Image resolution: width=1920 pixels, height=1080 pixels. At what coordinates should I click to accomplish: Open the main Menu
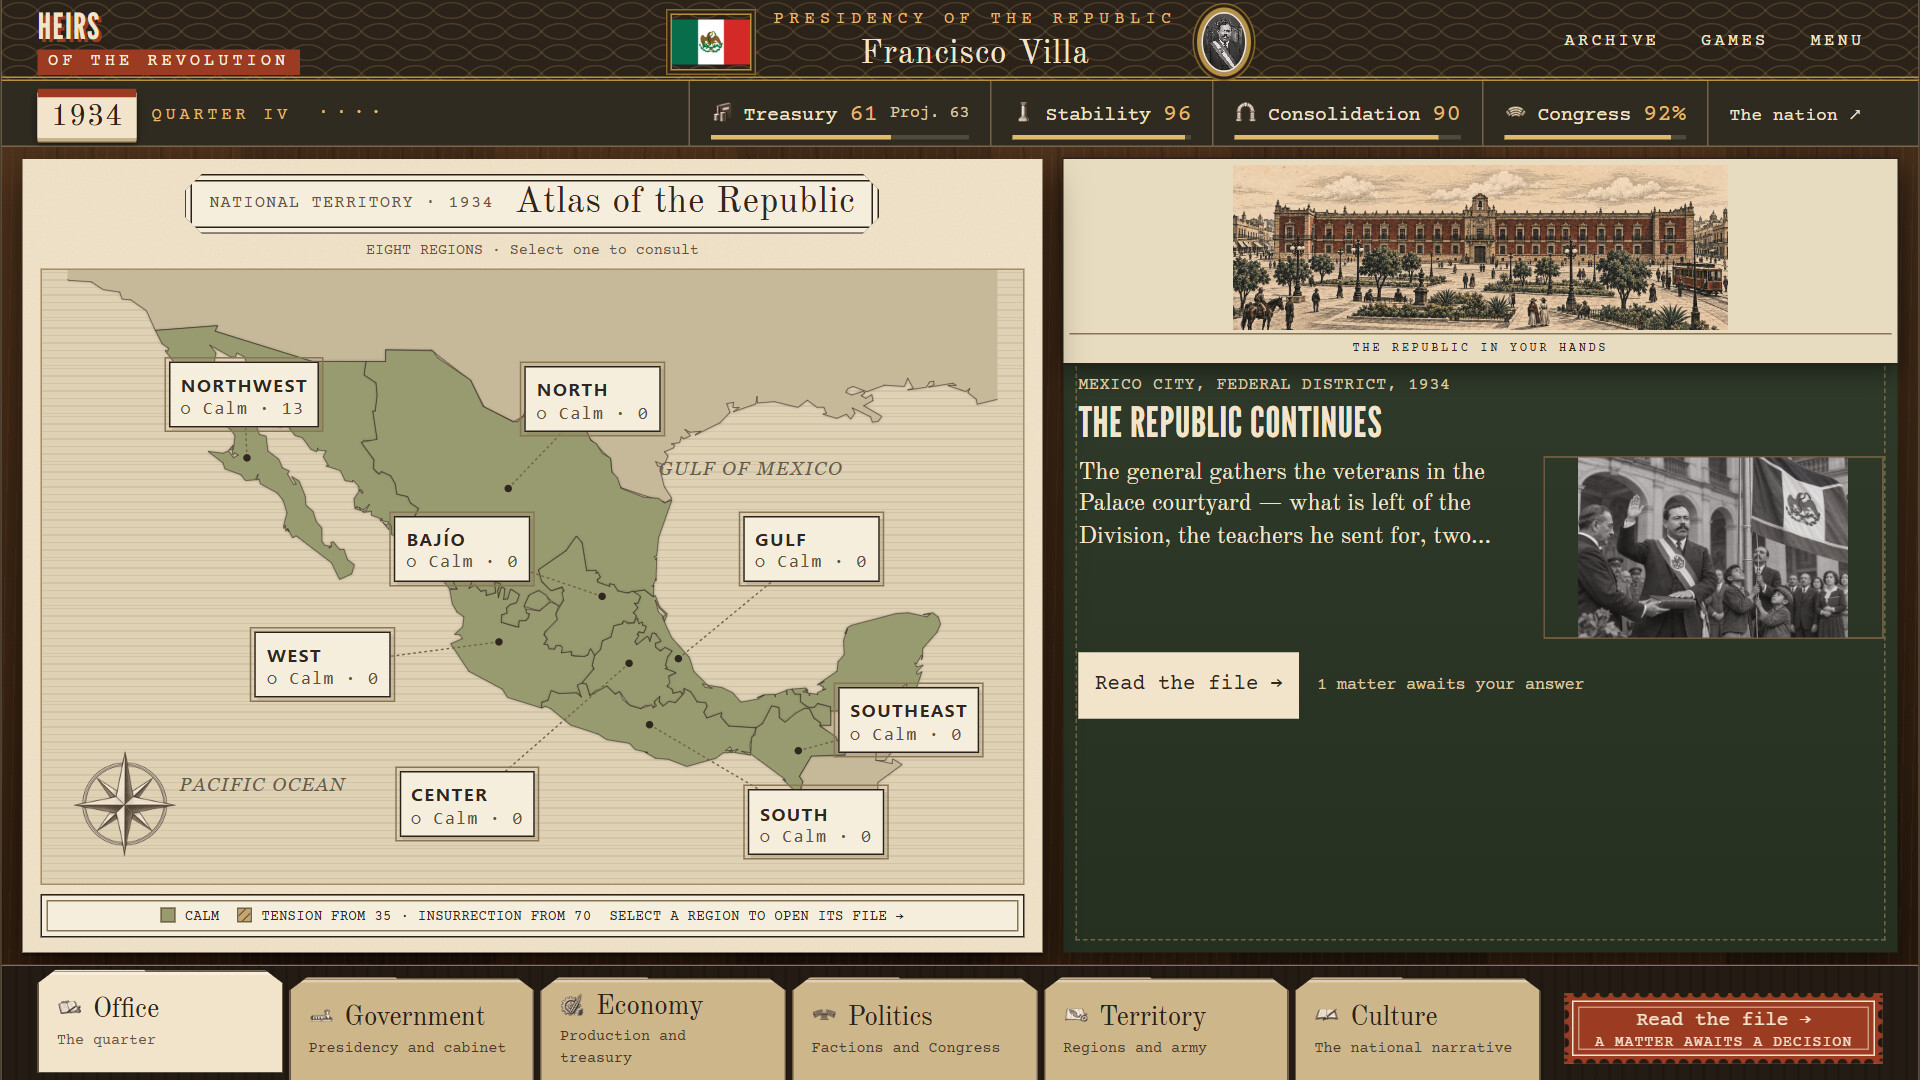[1836, 40]
